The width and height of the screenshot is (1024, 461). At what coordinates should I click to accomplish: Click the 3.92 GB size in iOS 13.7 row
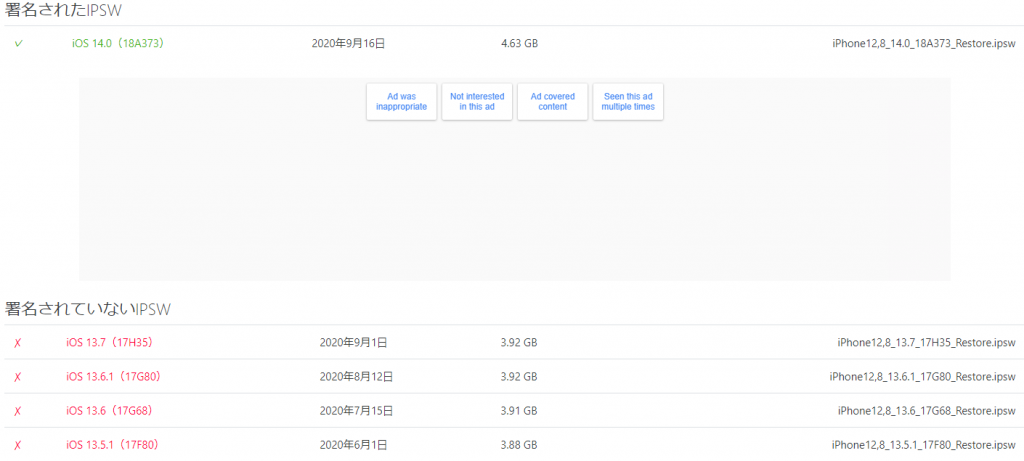[519, 342]
